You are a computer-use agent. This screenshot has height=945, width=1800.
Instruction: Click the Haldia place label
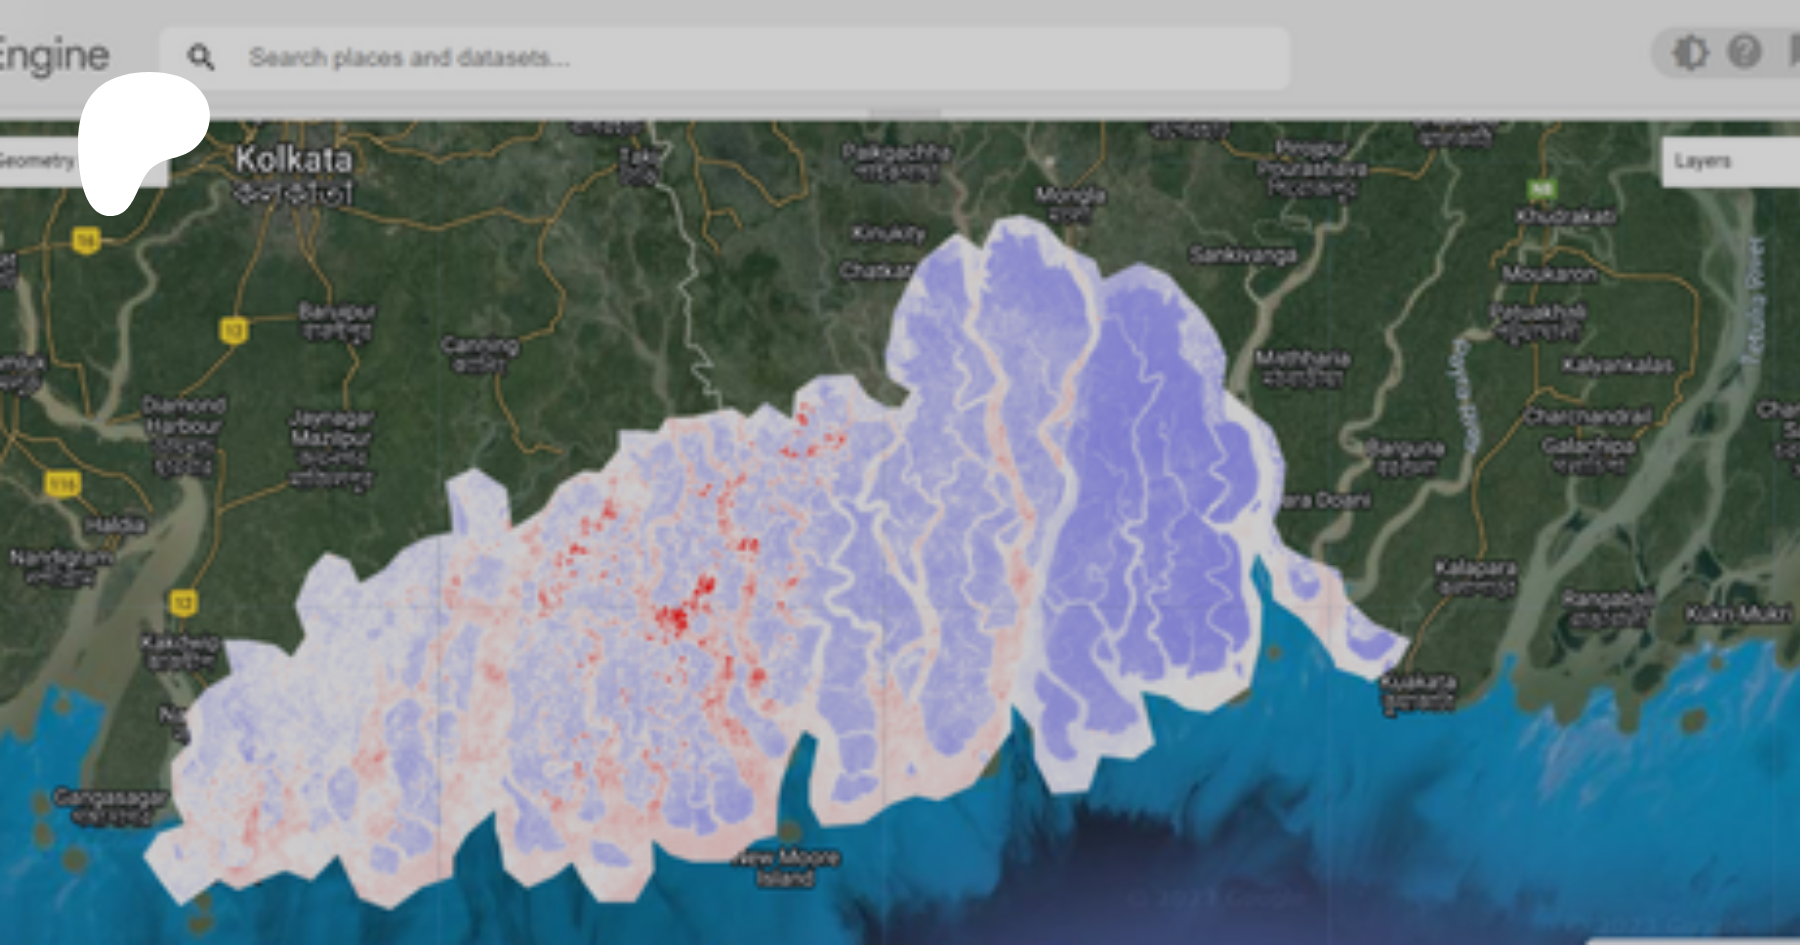(x=115, y=525)
